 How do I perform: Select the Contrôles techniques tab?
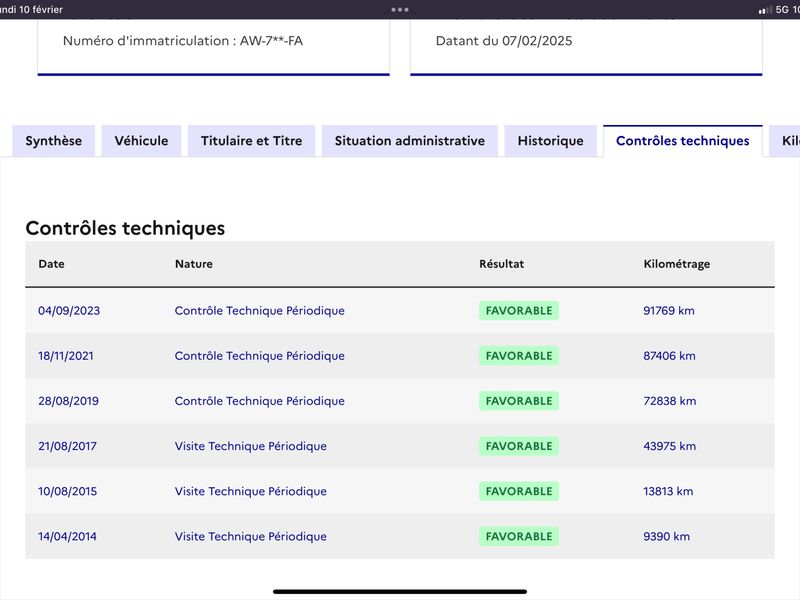683,141
